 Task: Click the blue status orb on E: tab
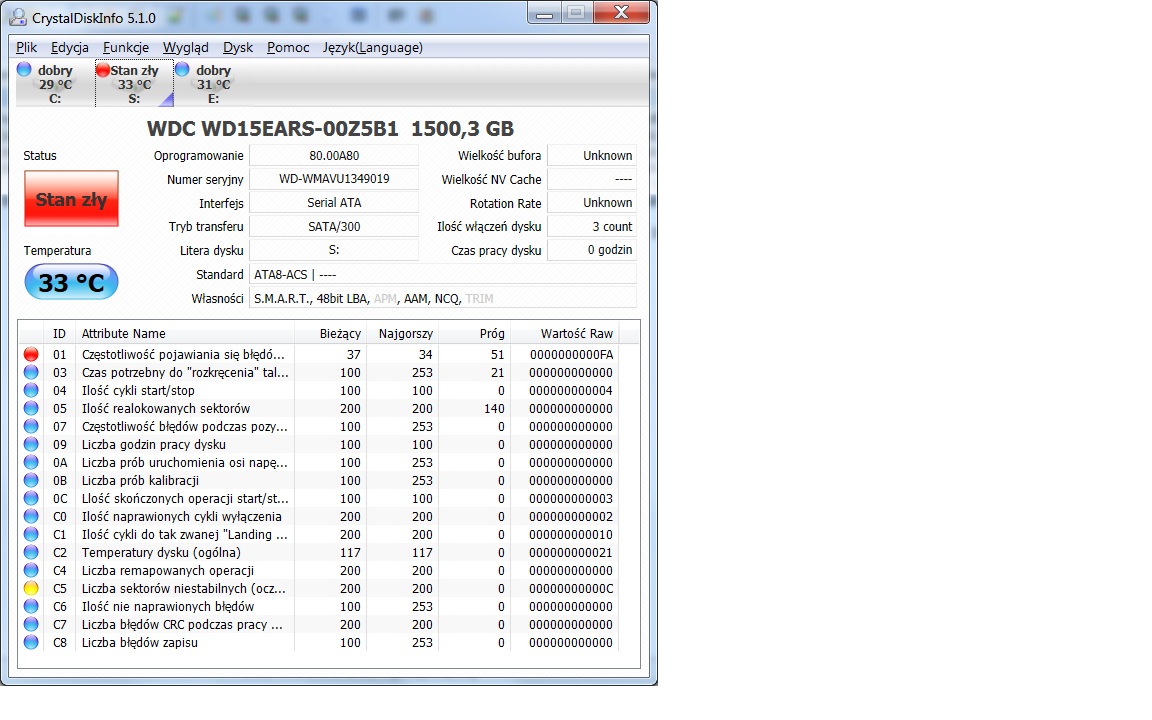click(x=182, y=69)
